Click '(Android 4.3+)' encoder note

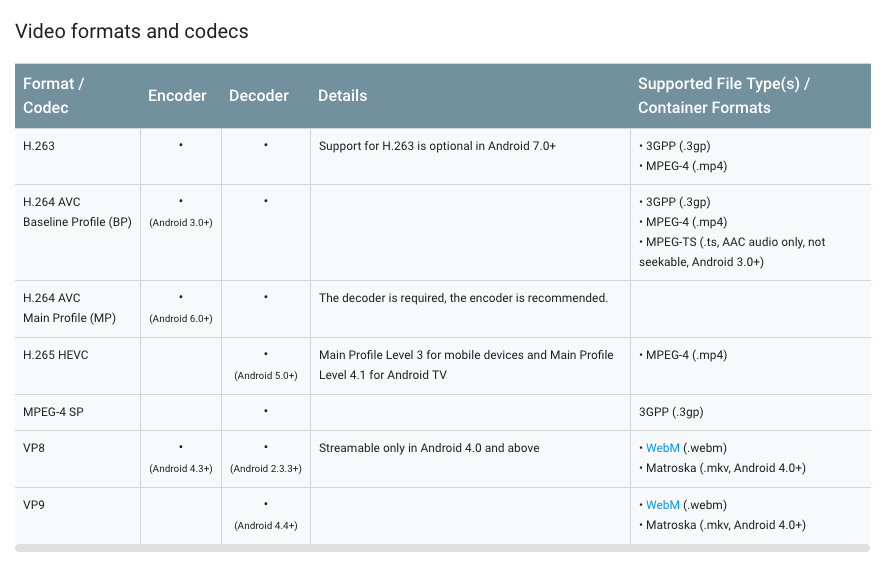[181, 469]
